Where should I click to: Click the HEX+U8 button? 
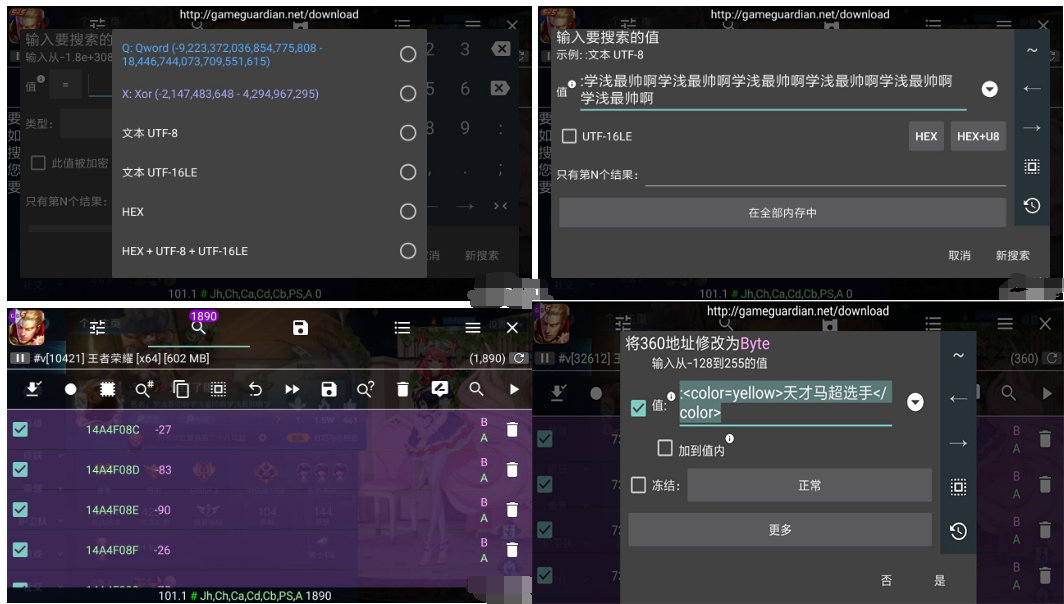point(978,136)
